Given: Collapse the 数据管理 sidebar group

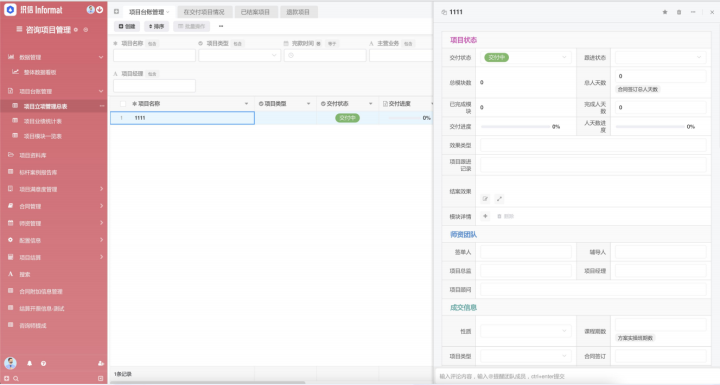Looking at the screenshot, I should (101, 57).
